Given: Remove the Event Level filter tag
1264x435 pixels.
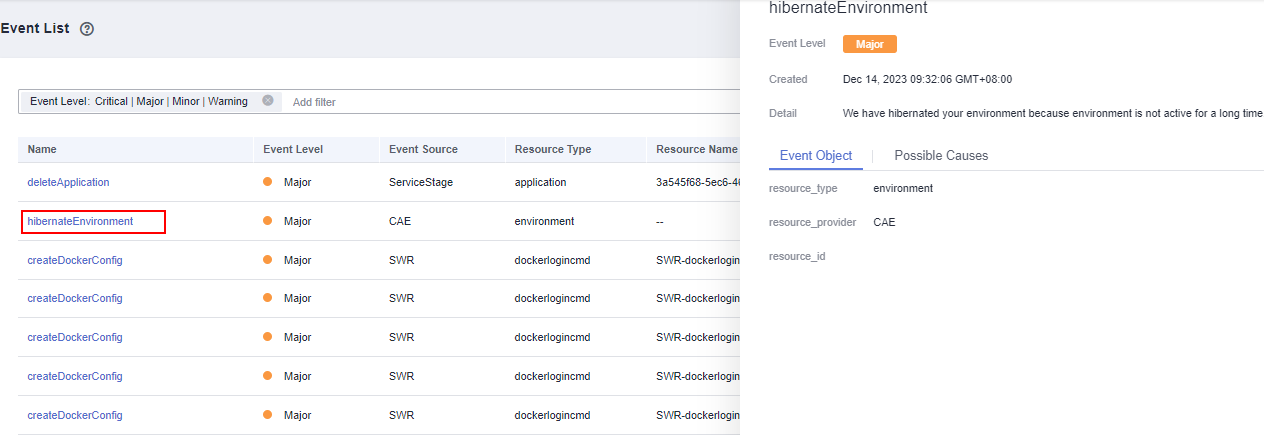Looking at the screenshot, I should (268, 101).
